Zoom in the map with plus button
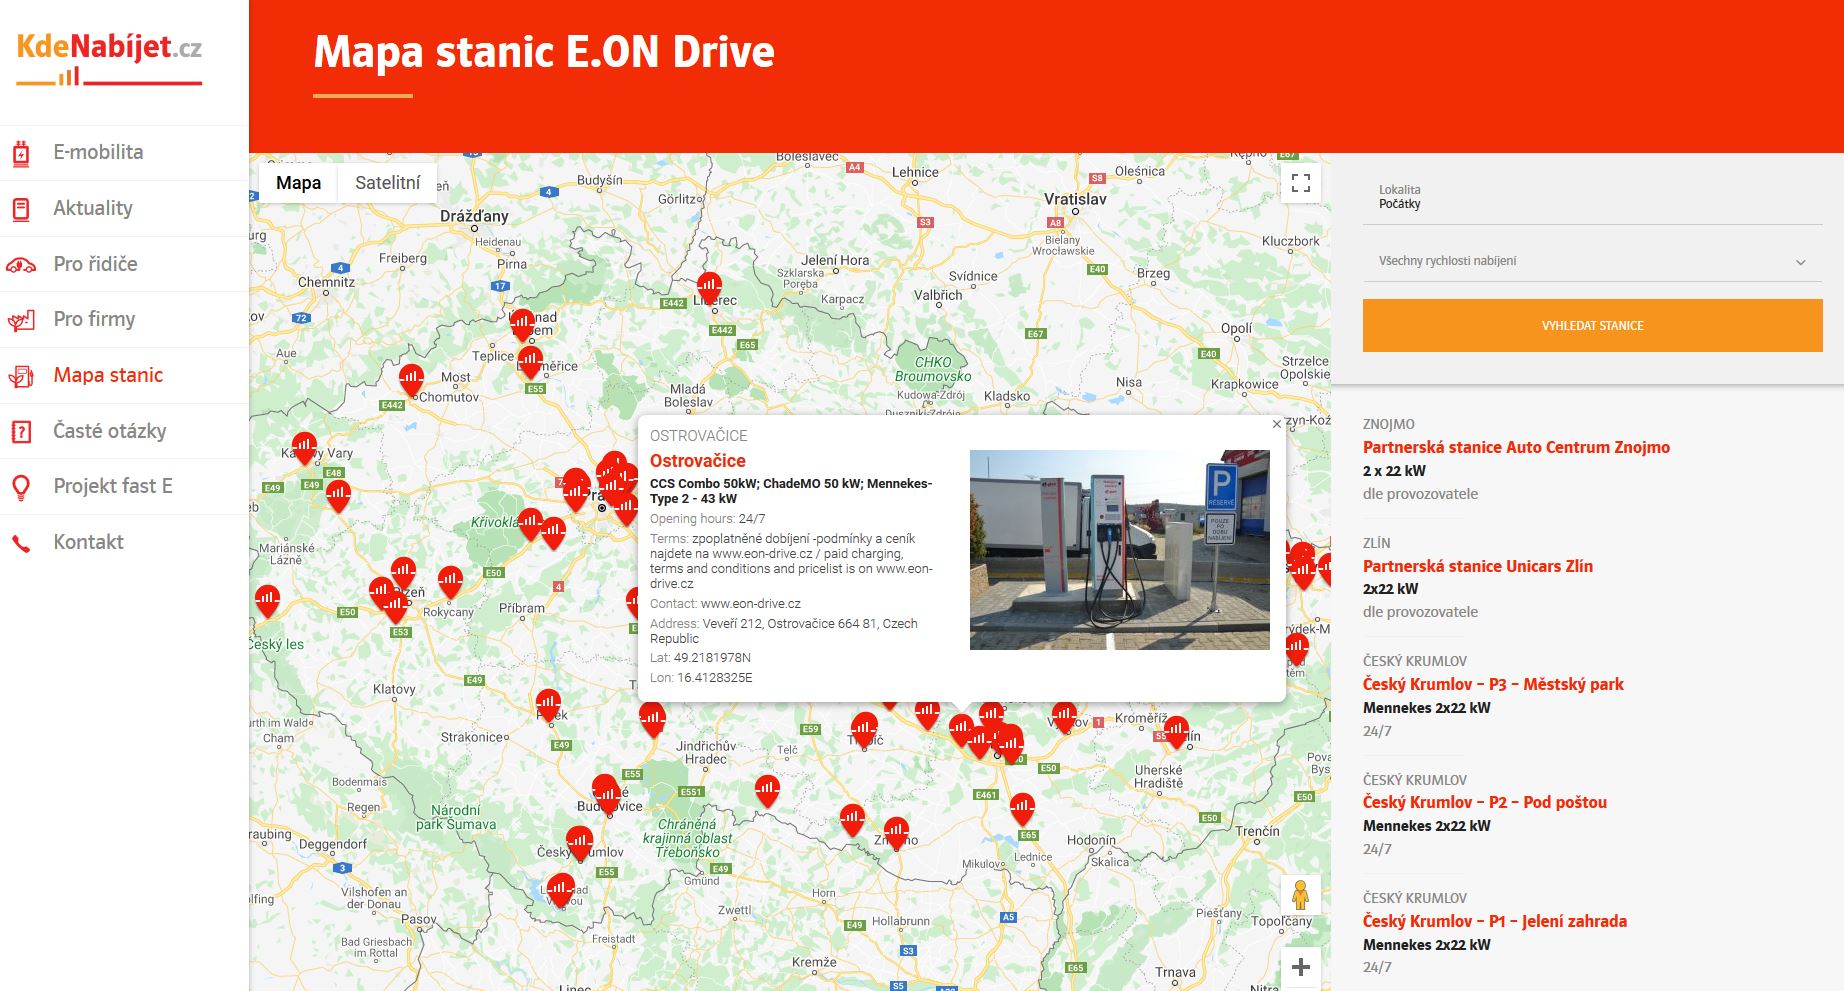This screenshot has height=991, width=1844. (x=1301, y=966)
